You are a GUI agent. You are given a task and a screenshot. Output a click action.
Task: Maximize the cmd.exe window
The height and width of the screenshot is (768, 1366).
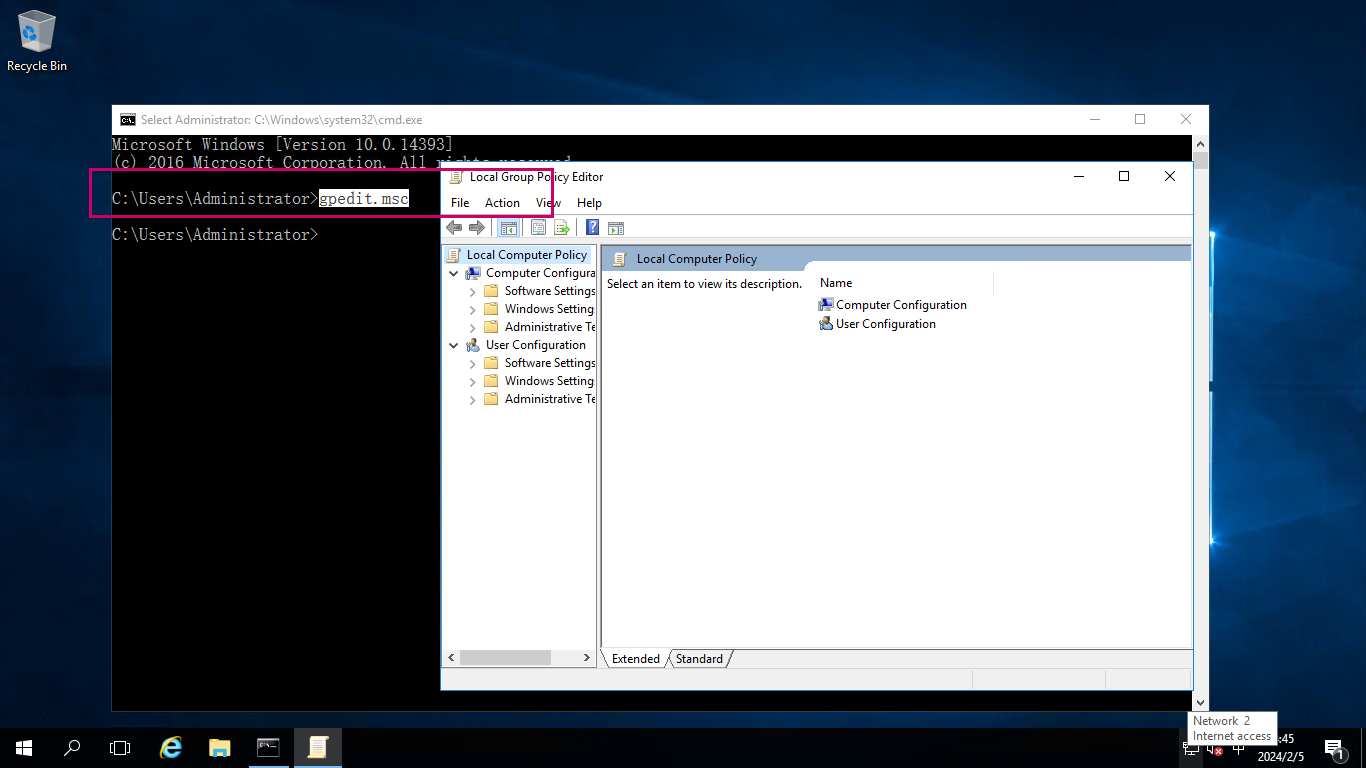point(1140,119)
